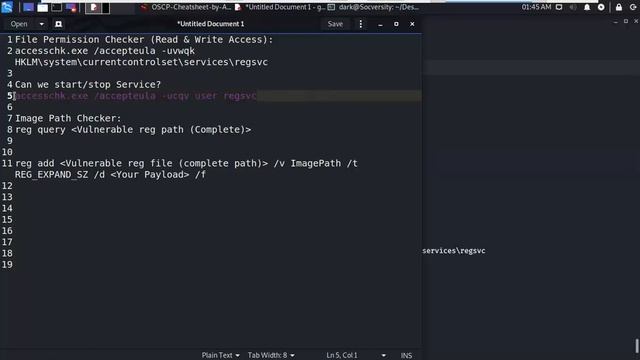The image size is (640, 360).
Task: Click 'services\regsvc' text in terminal window
Action: click(x=454, y=251)
